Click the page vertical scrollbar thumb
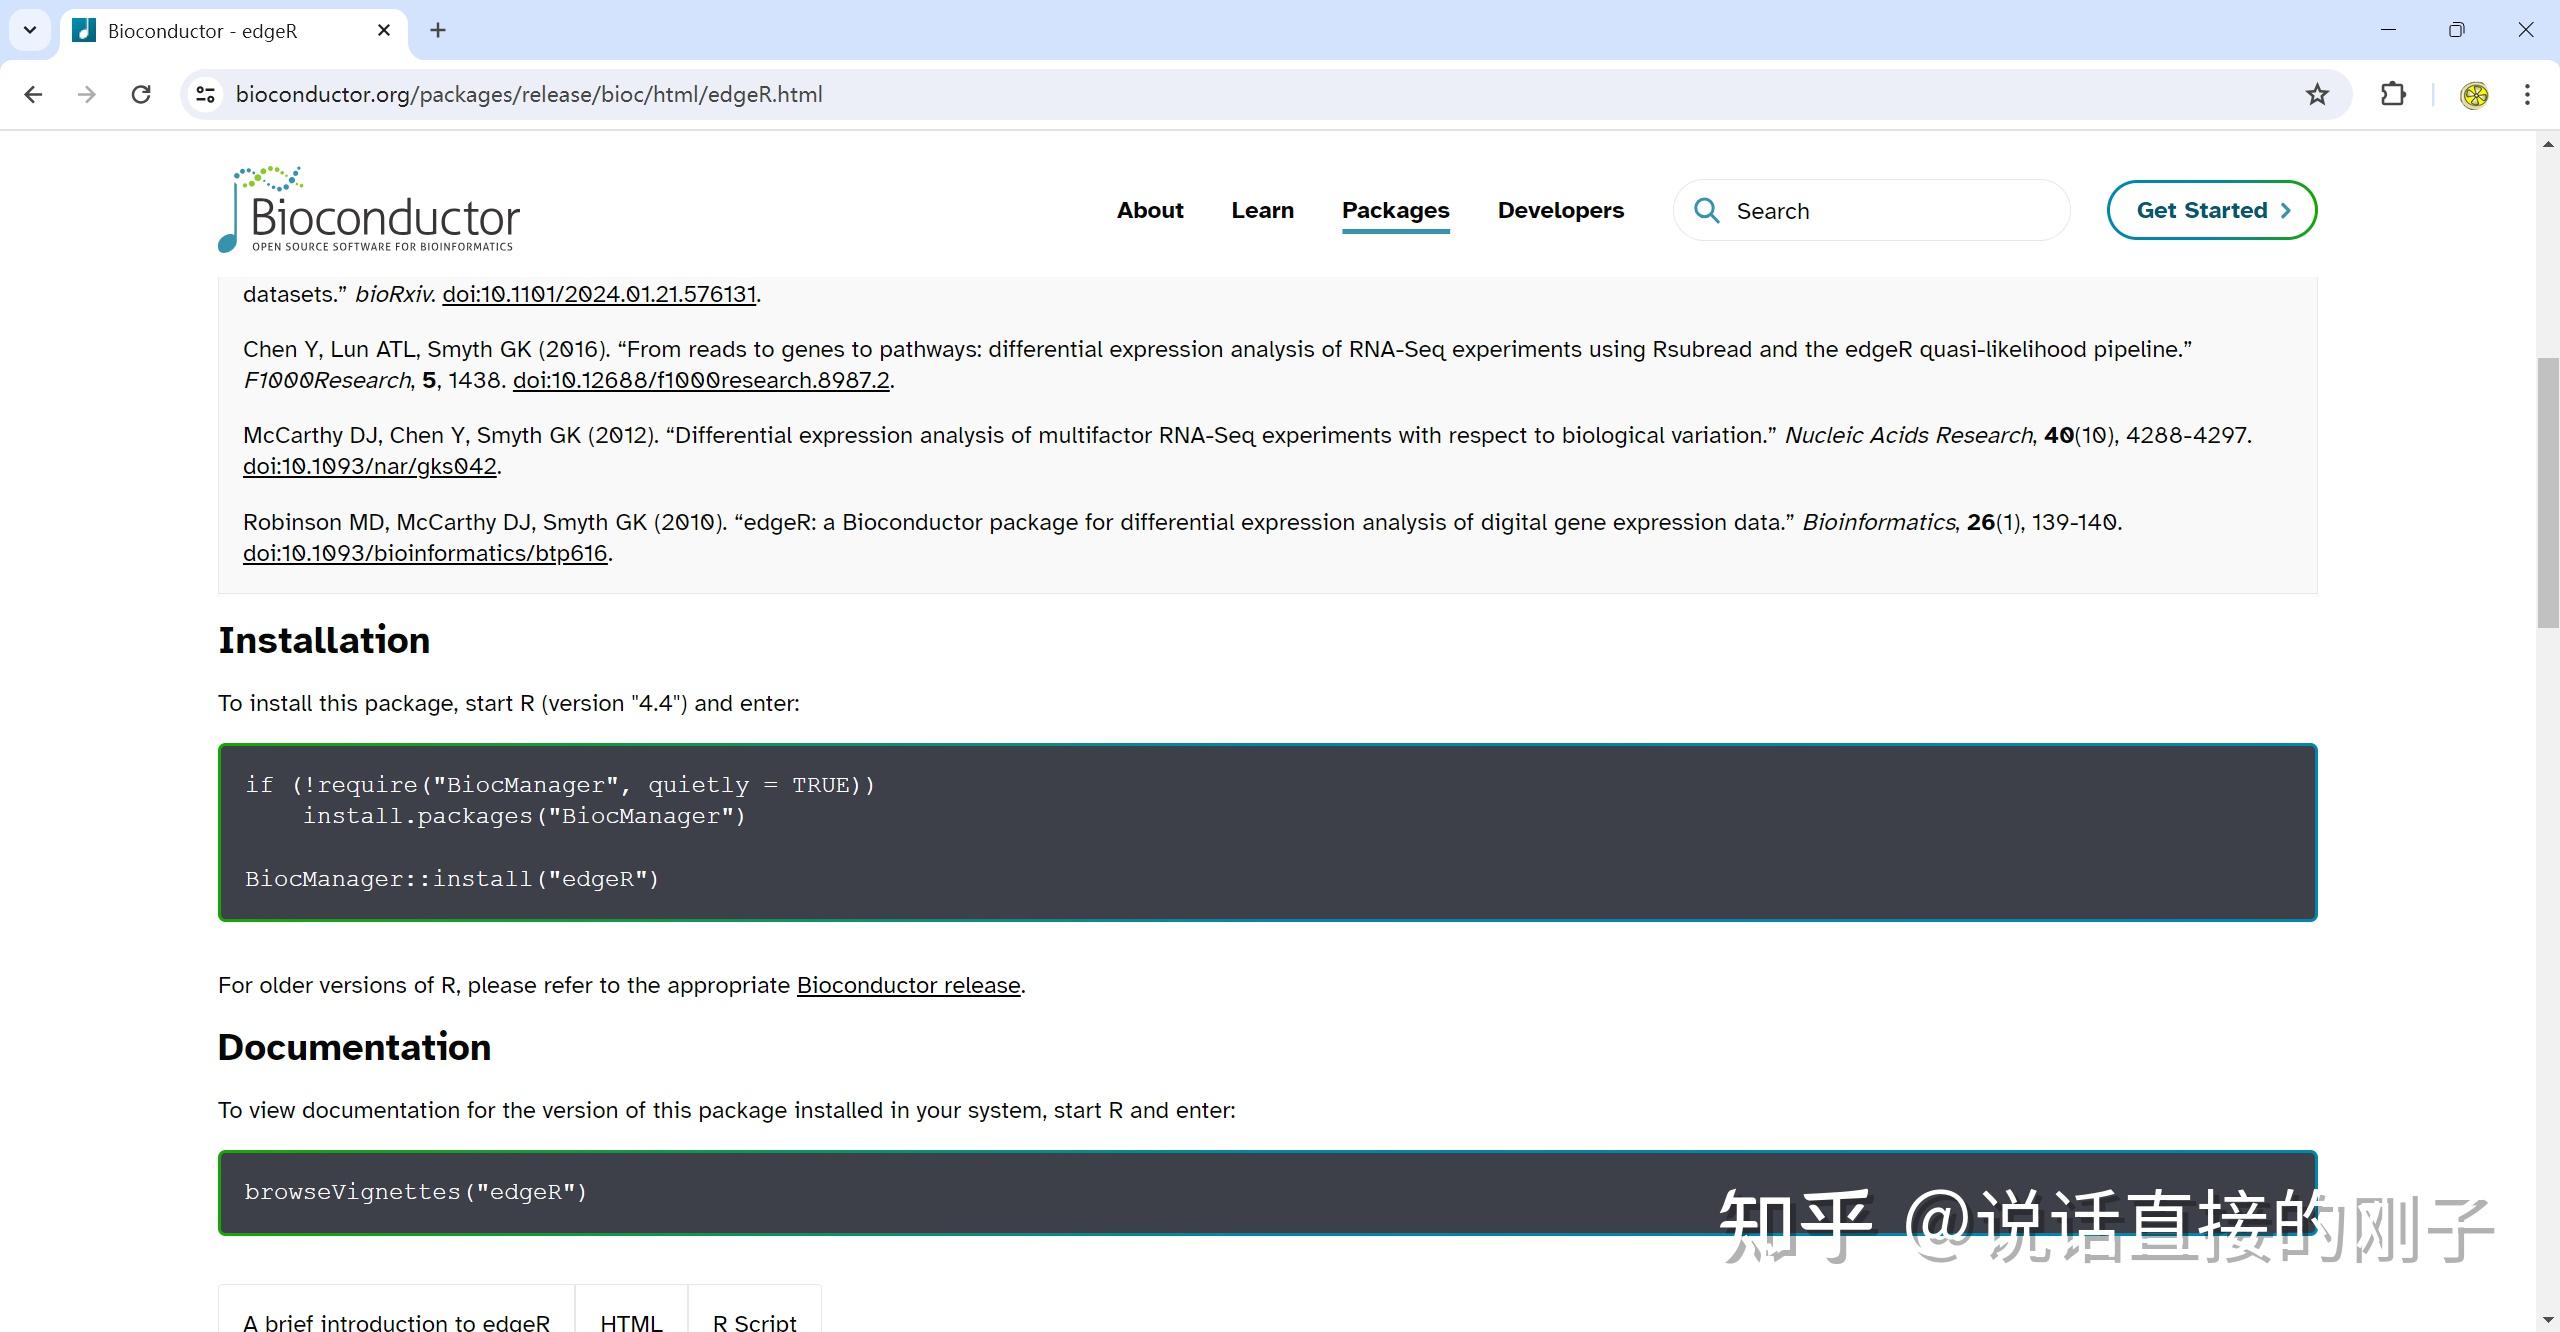Image resolution: width=2560 pixels, height=1332 pixels. click(x=2548, y=492)
